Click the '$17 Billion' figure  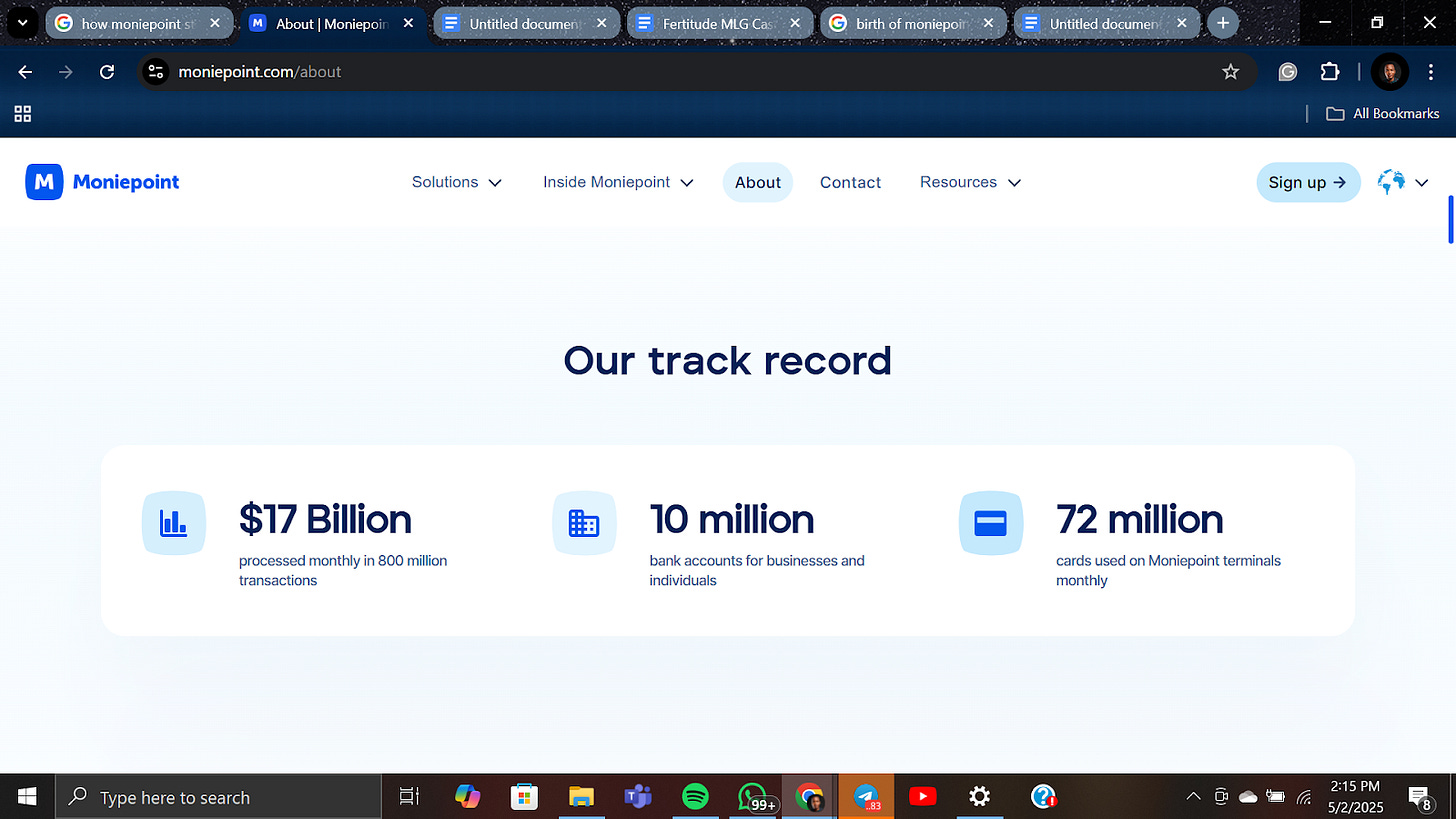point(325,519)
